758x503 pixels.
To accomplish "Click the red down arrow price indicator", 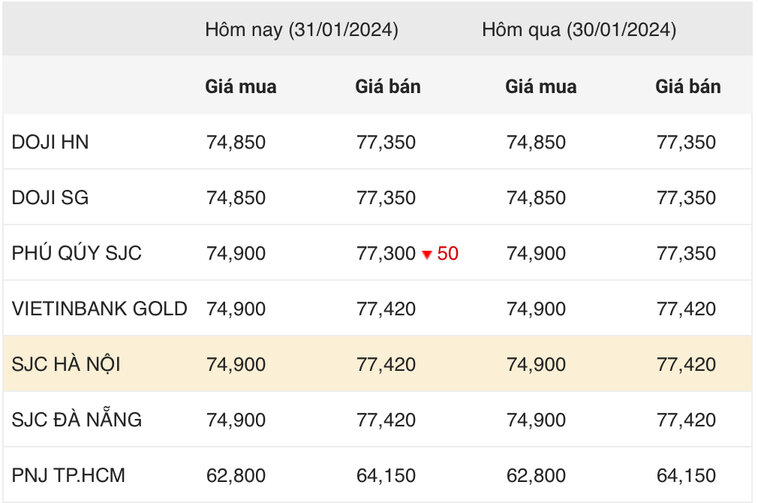I will point(427,254).
